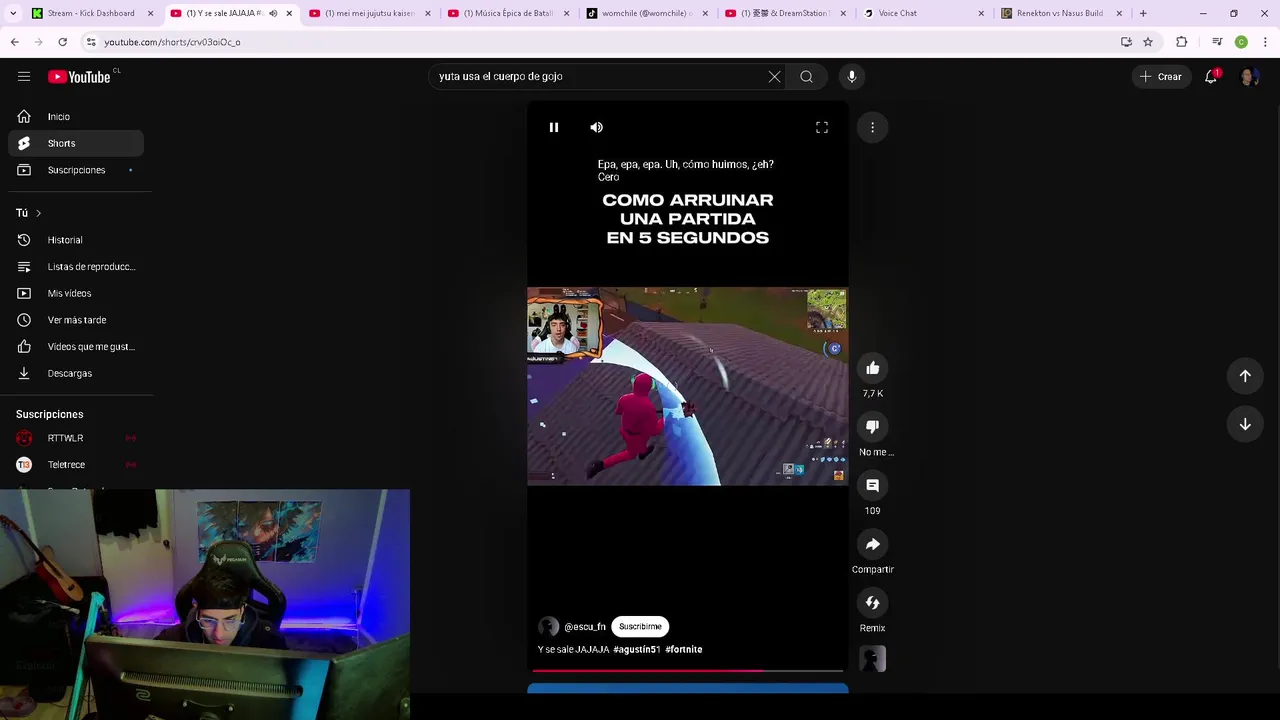
Task: Open the notifications bell
Action: pos(1211,77)
